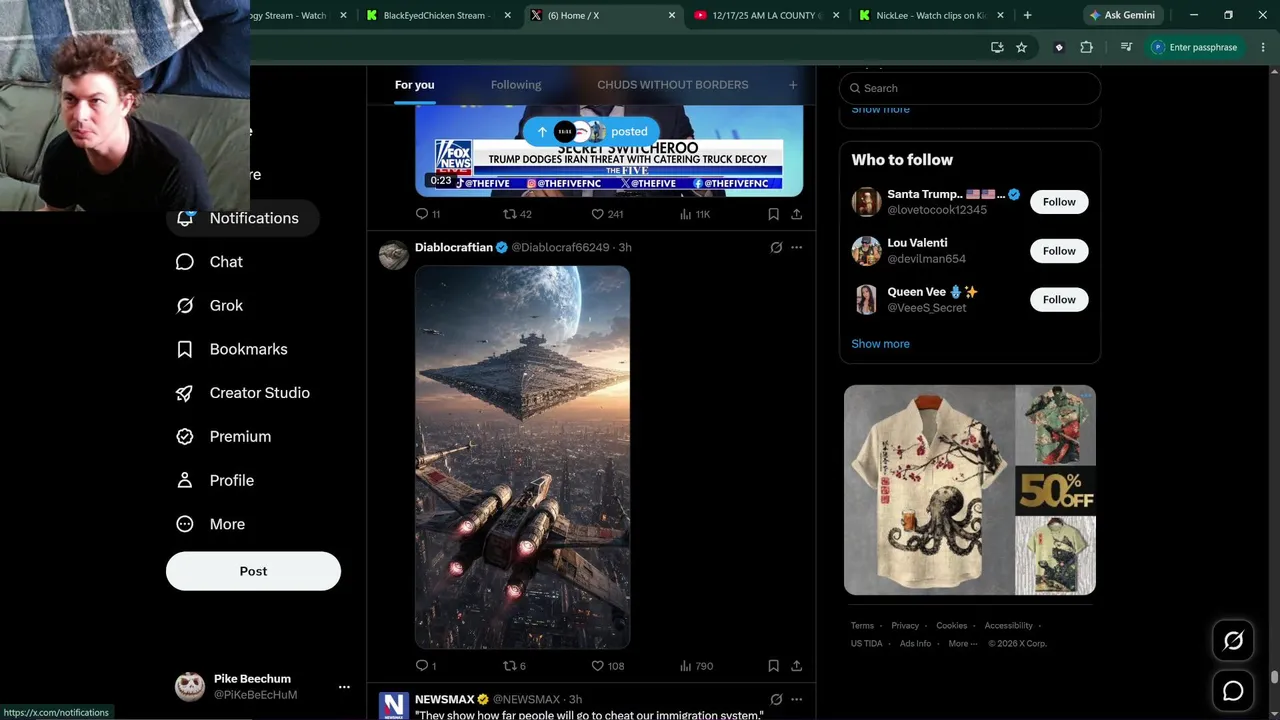Reply to the Fox News video post
The height and width of the screenshot is (720, 1280).
(427, 214)
